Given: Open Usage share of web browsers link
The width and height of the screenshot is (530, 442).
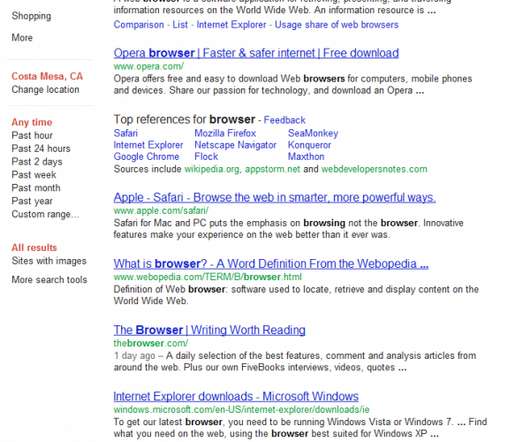Looking at the screenshot, I should [x=337, y=25].
